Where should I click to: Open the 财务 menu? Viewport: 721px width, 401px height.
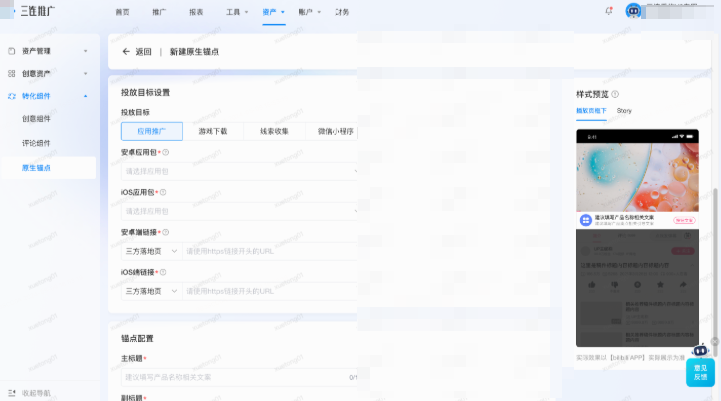pos(342,12)
